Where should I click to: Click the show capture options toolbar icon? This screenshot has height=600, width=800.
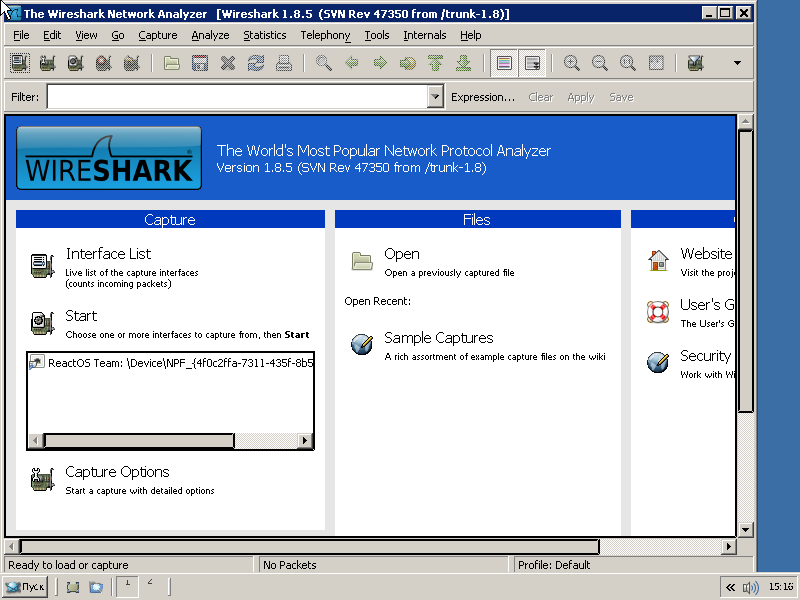[48, 63]
